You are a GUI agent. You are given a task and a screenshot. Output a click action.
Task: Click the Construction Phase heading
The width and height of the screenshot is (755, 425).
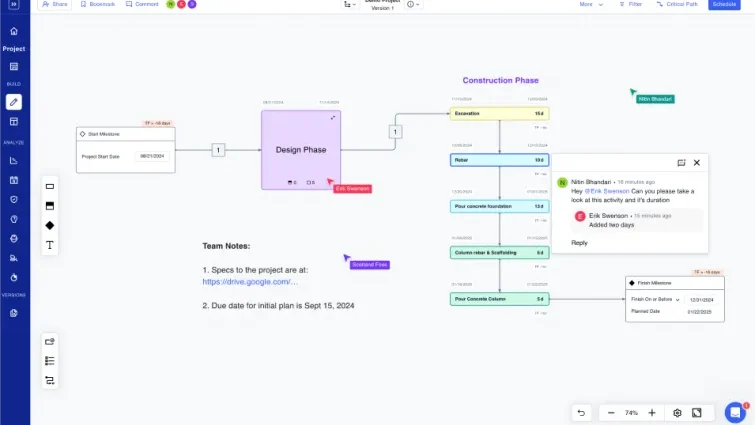[500, 80]
